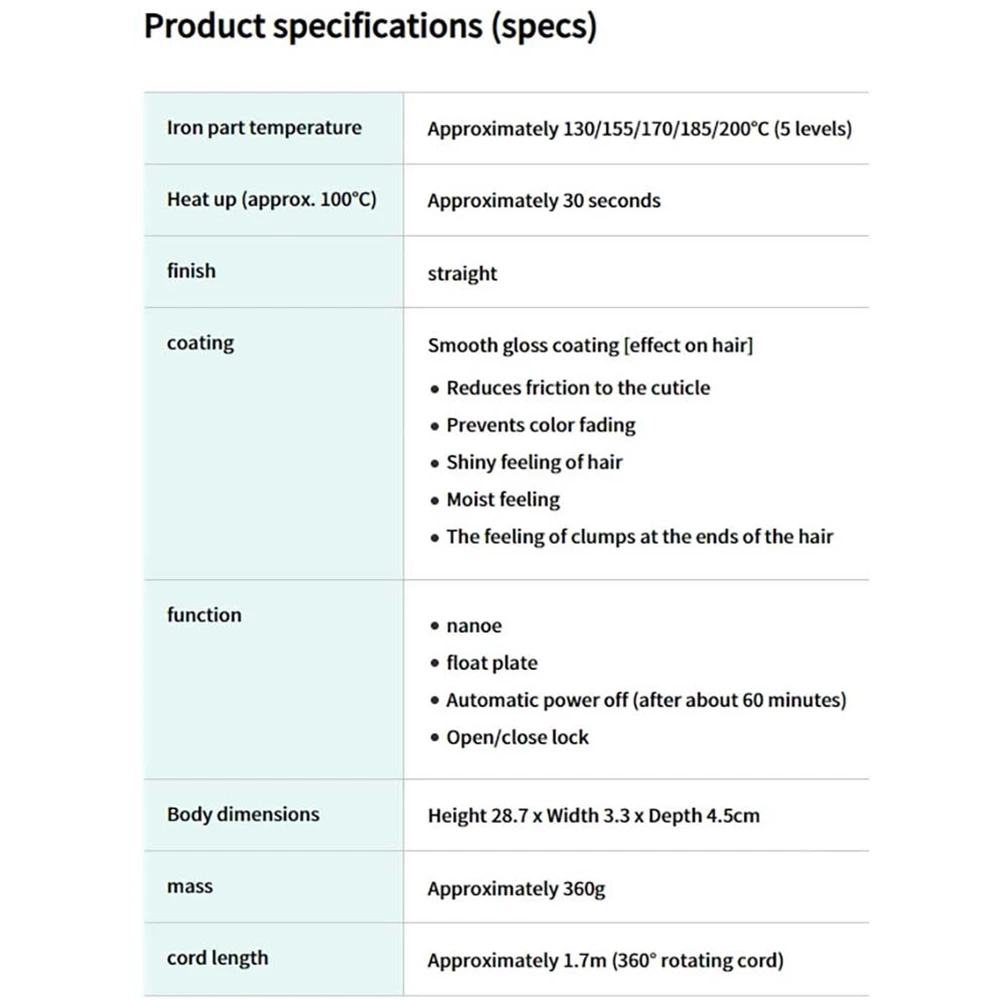Click the "Automatic power off" bullet text
1000x1000 pixels.
[645, 700]
